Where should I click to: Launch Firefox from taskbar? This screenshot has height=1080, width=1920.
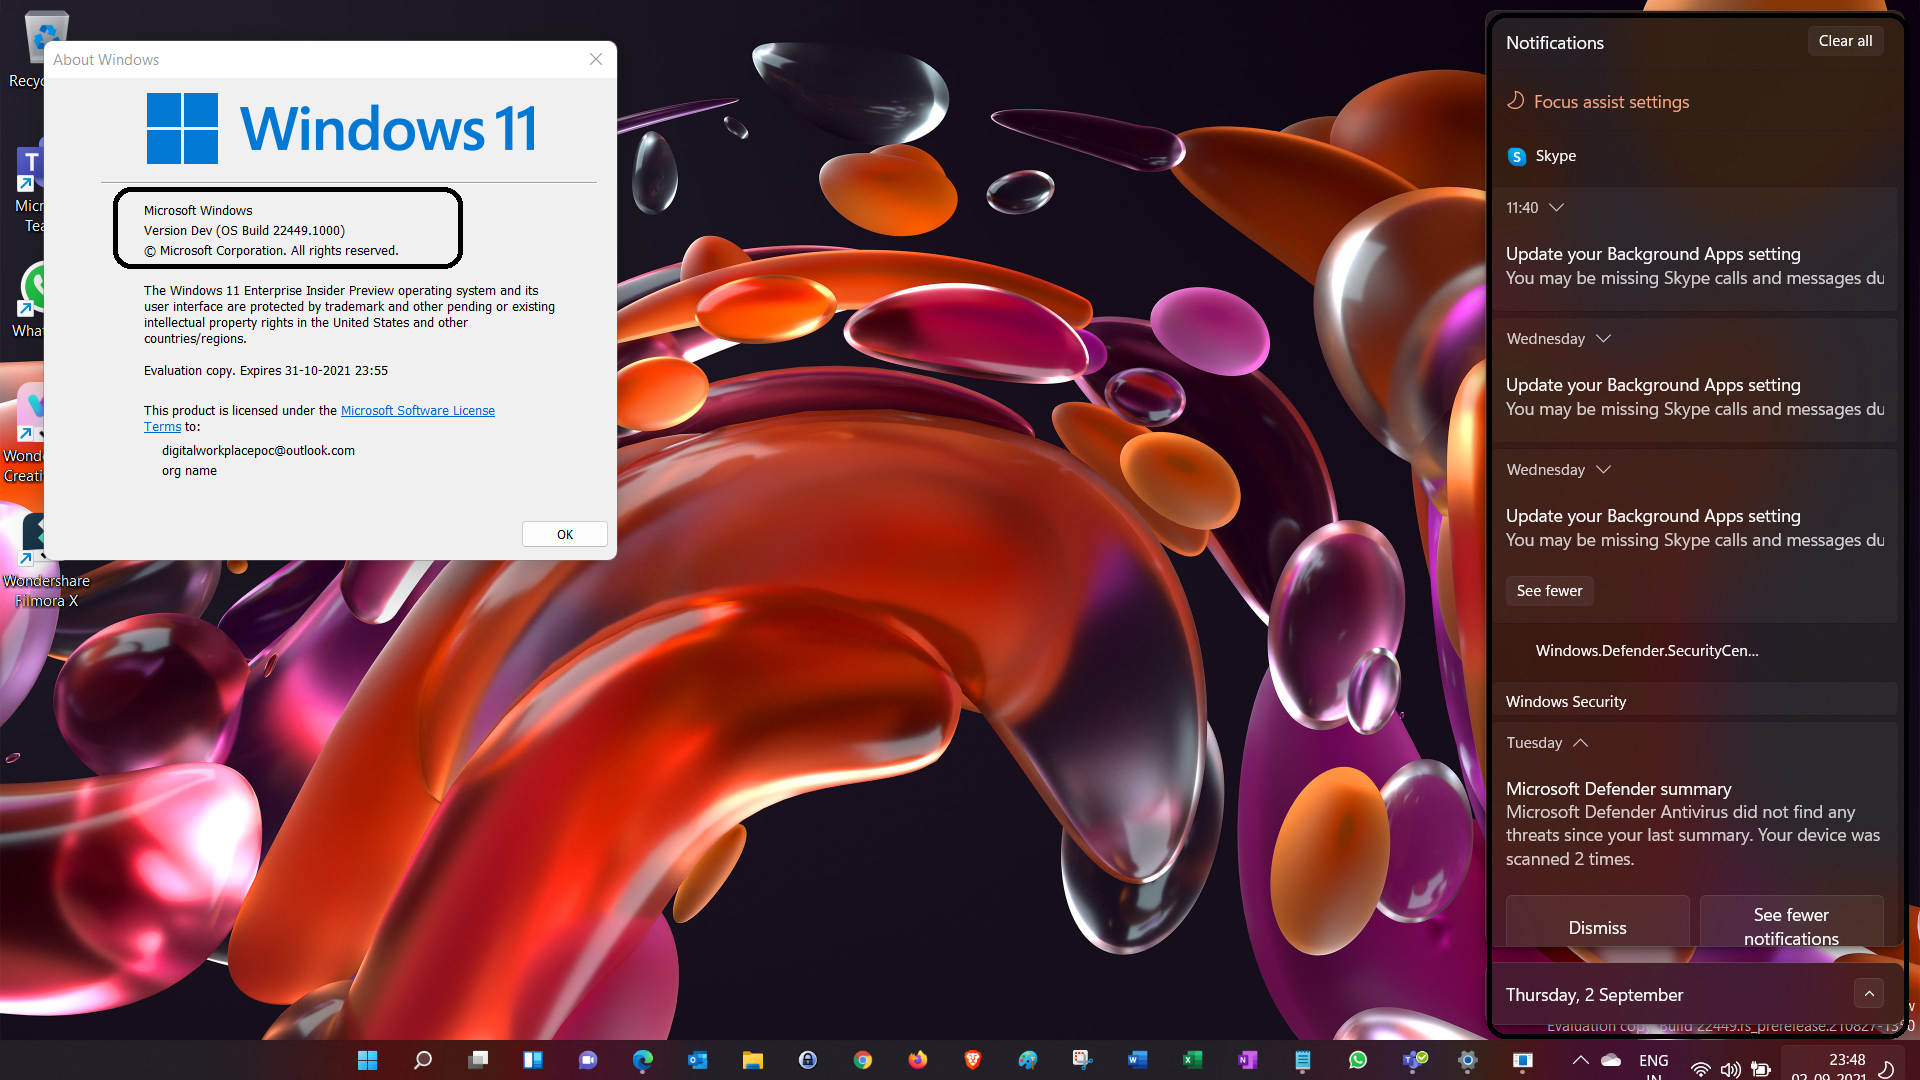click(x=918, y=1060)
